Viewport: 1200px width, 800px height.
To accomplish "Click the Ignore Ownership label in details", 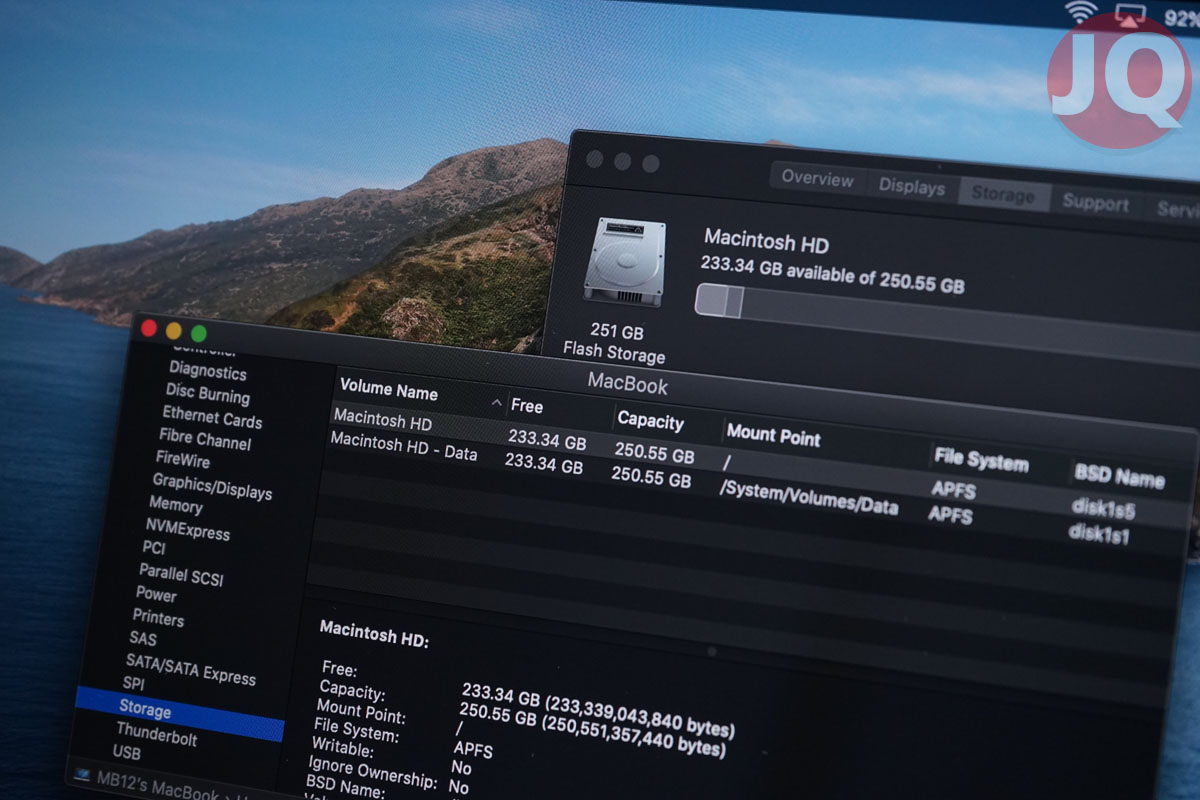I will pos(373,774).
